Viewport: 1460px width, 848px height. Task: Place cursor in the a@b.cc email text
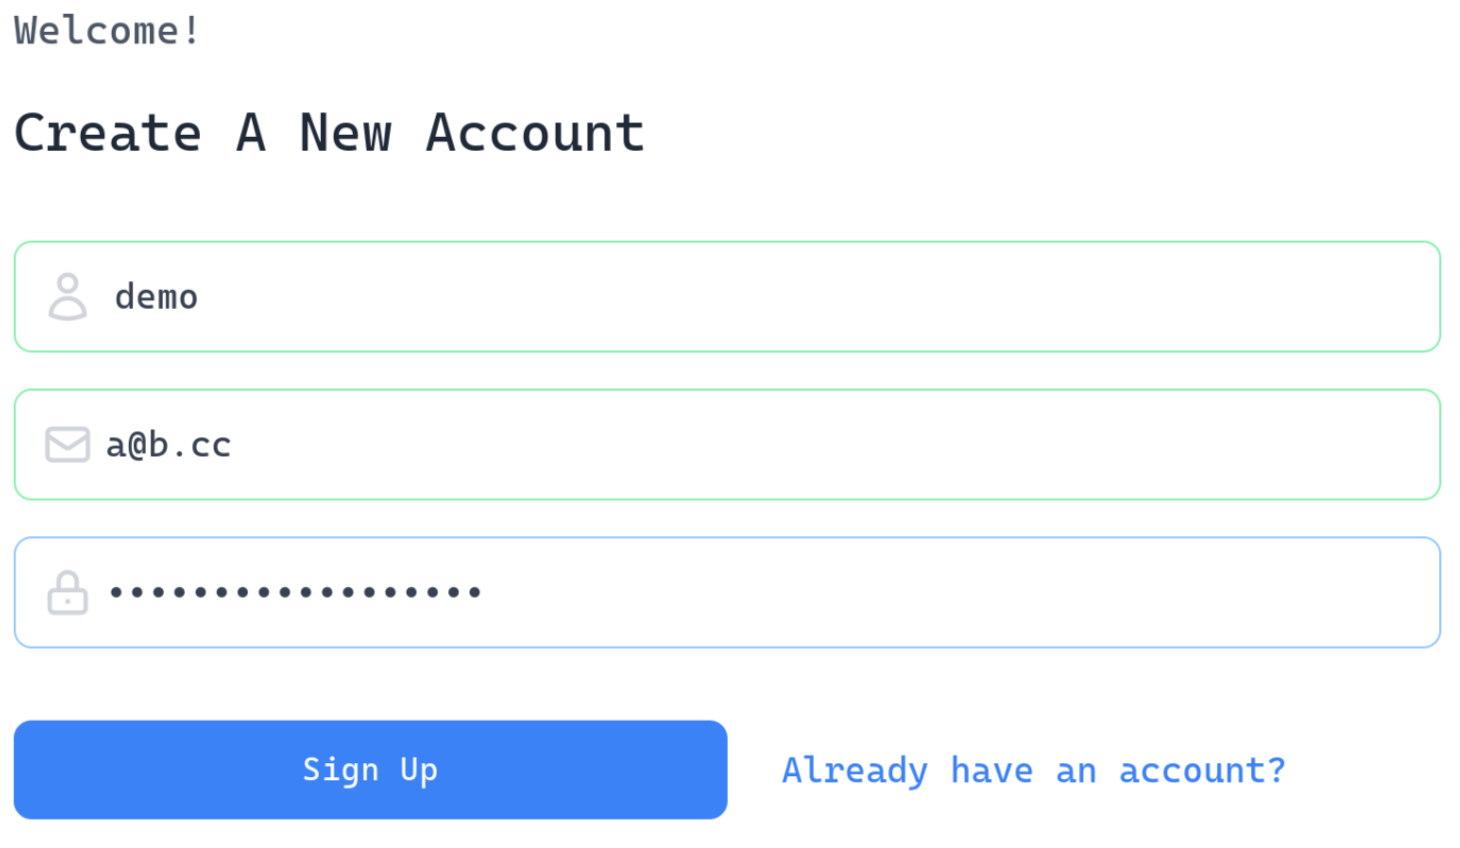pyautogui.click(x=168, y=445)
